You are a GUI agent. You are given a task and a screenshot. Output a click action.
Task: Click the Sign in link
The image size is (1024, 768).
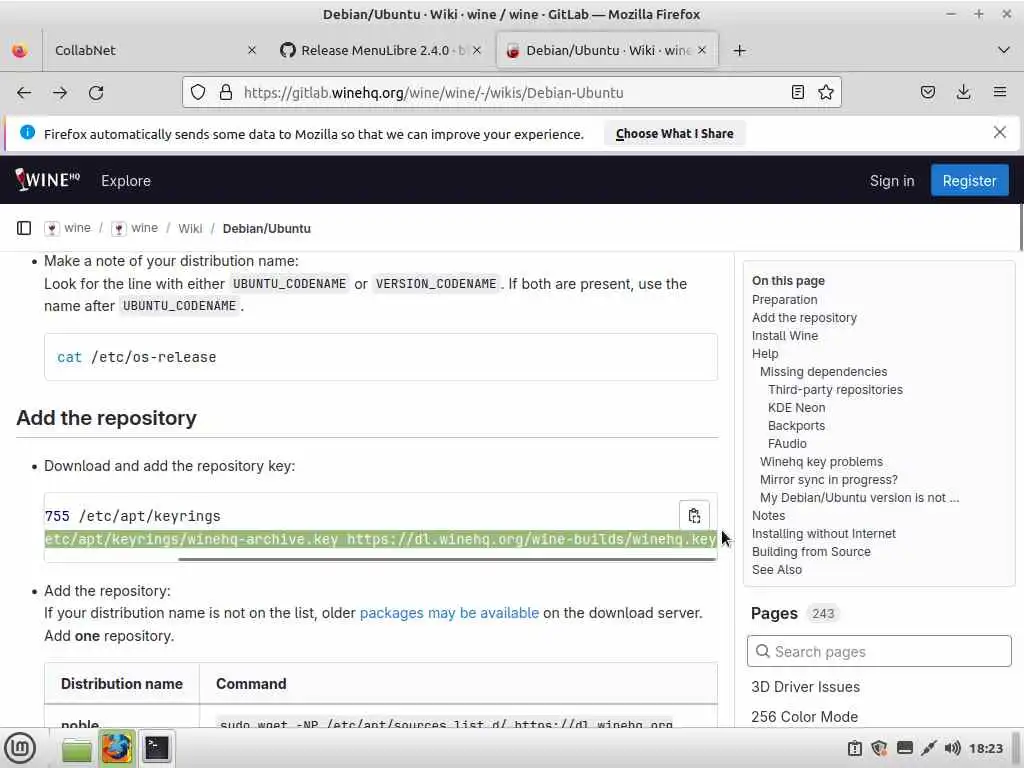click(892, 181)
